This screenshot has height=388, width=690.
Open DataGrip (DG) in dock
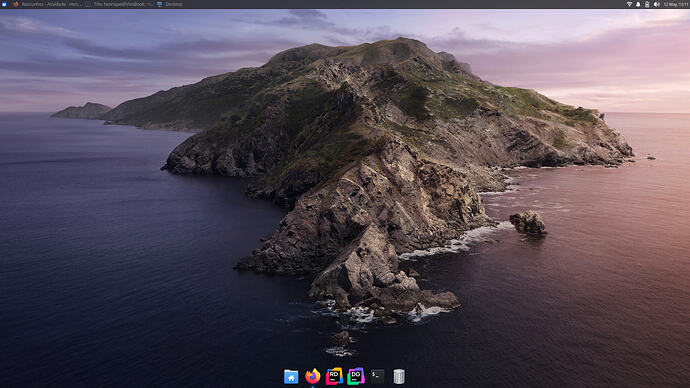(356, 377)
